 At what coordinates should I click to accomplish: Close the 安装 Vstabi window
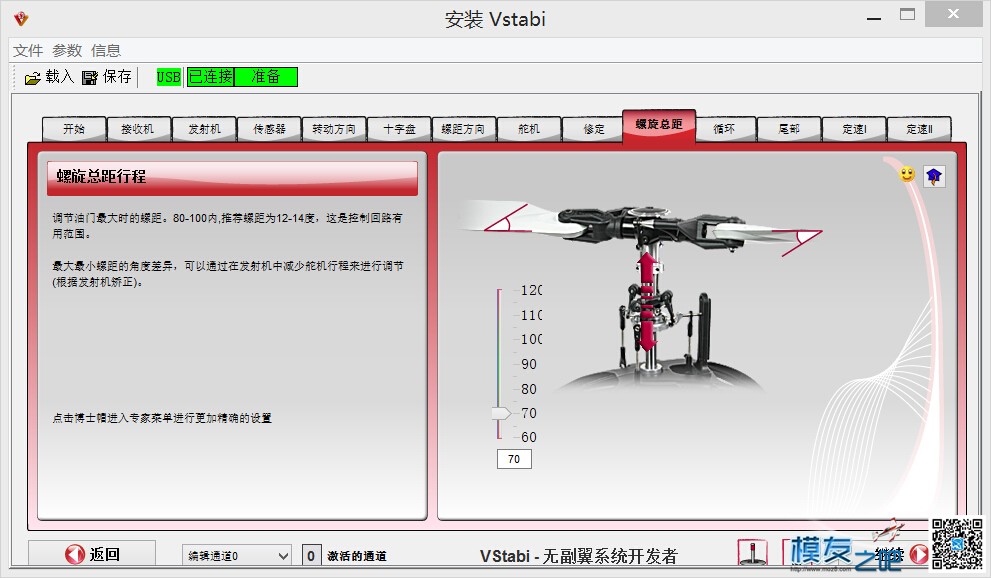[953, 14]
